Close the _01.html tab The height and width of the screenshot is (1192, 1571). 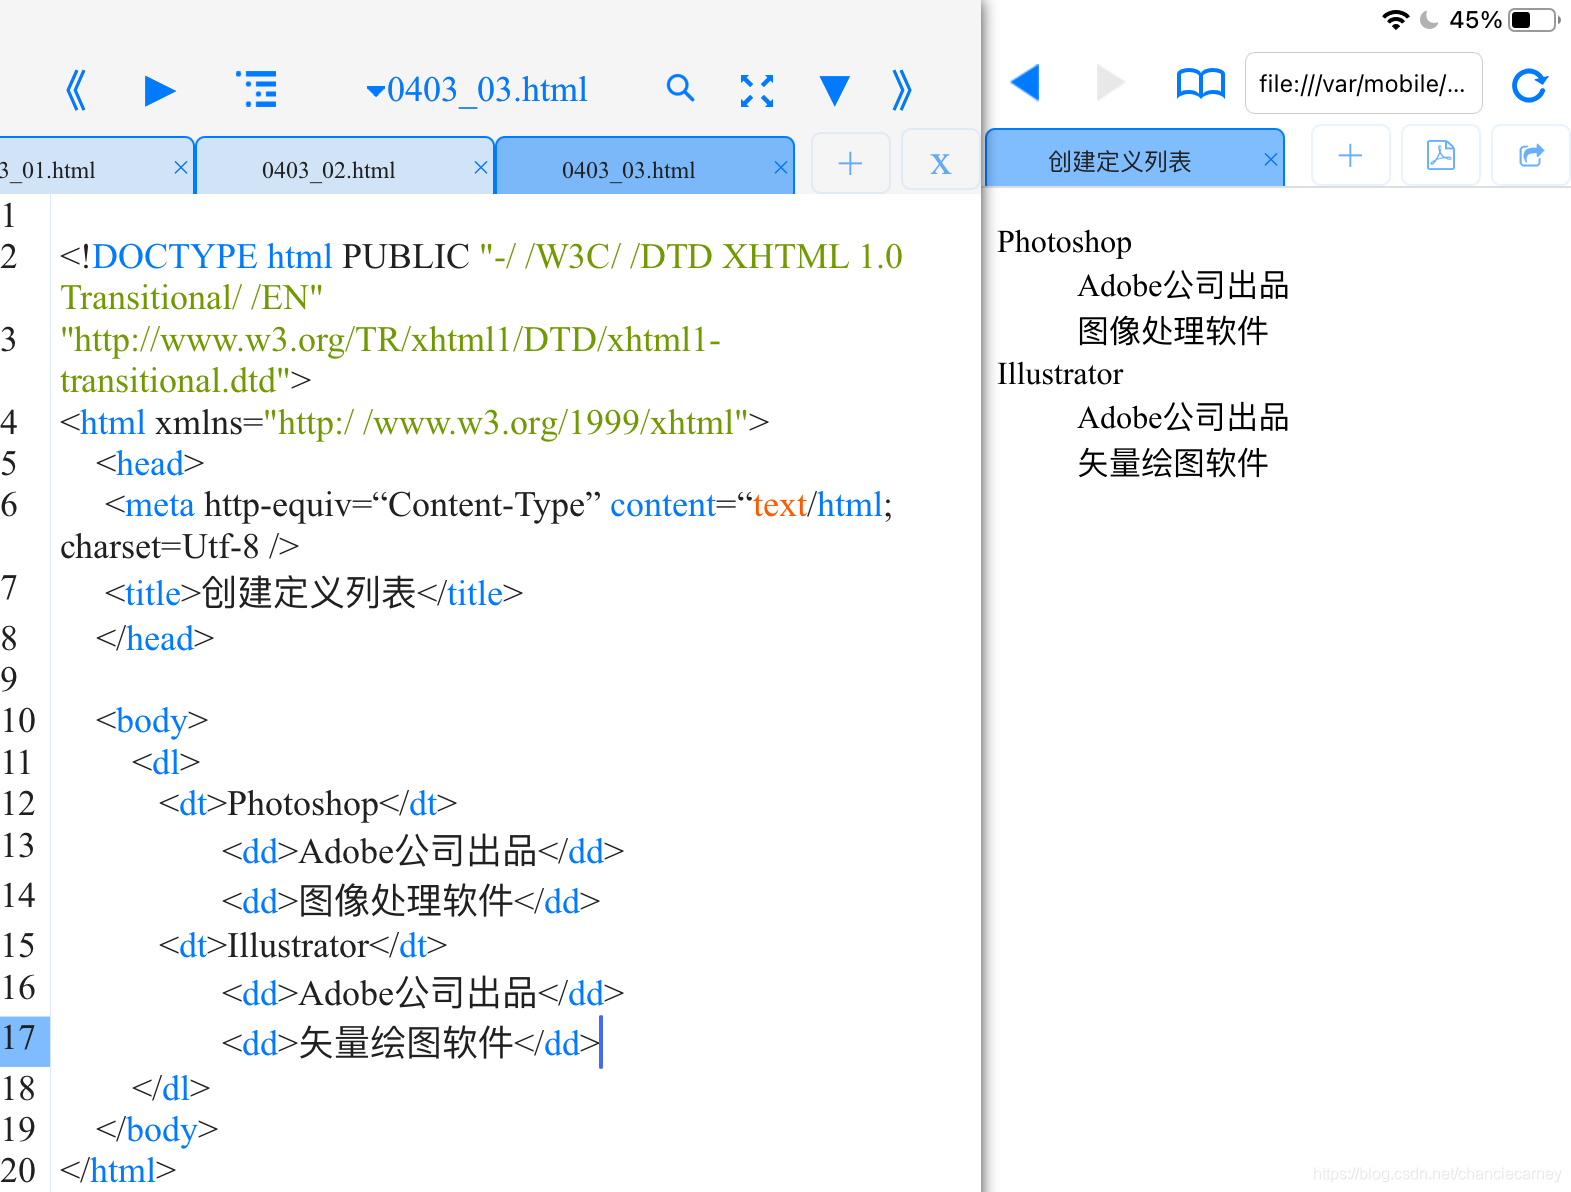tap(181, 167)
